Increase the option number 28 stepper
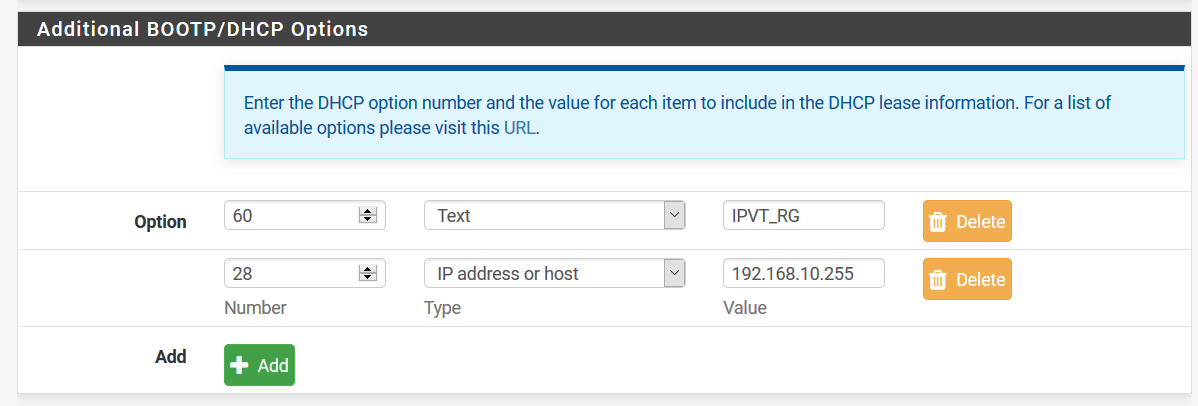Viewport: 1198px width, 406px height. pyautogui.click(x=367, y=269)
